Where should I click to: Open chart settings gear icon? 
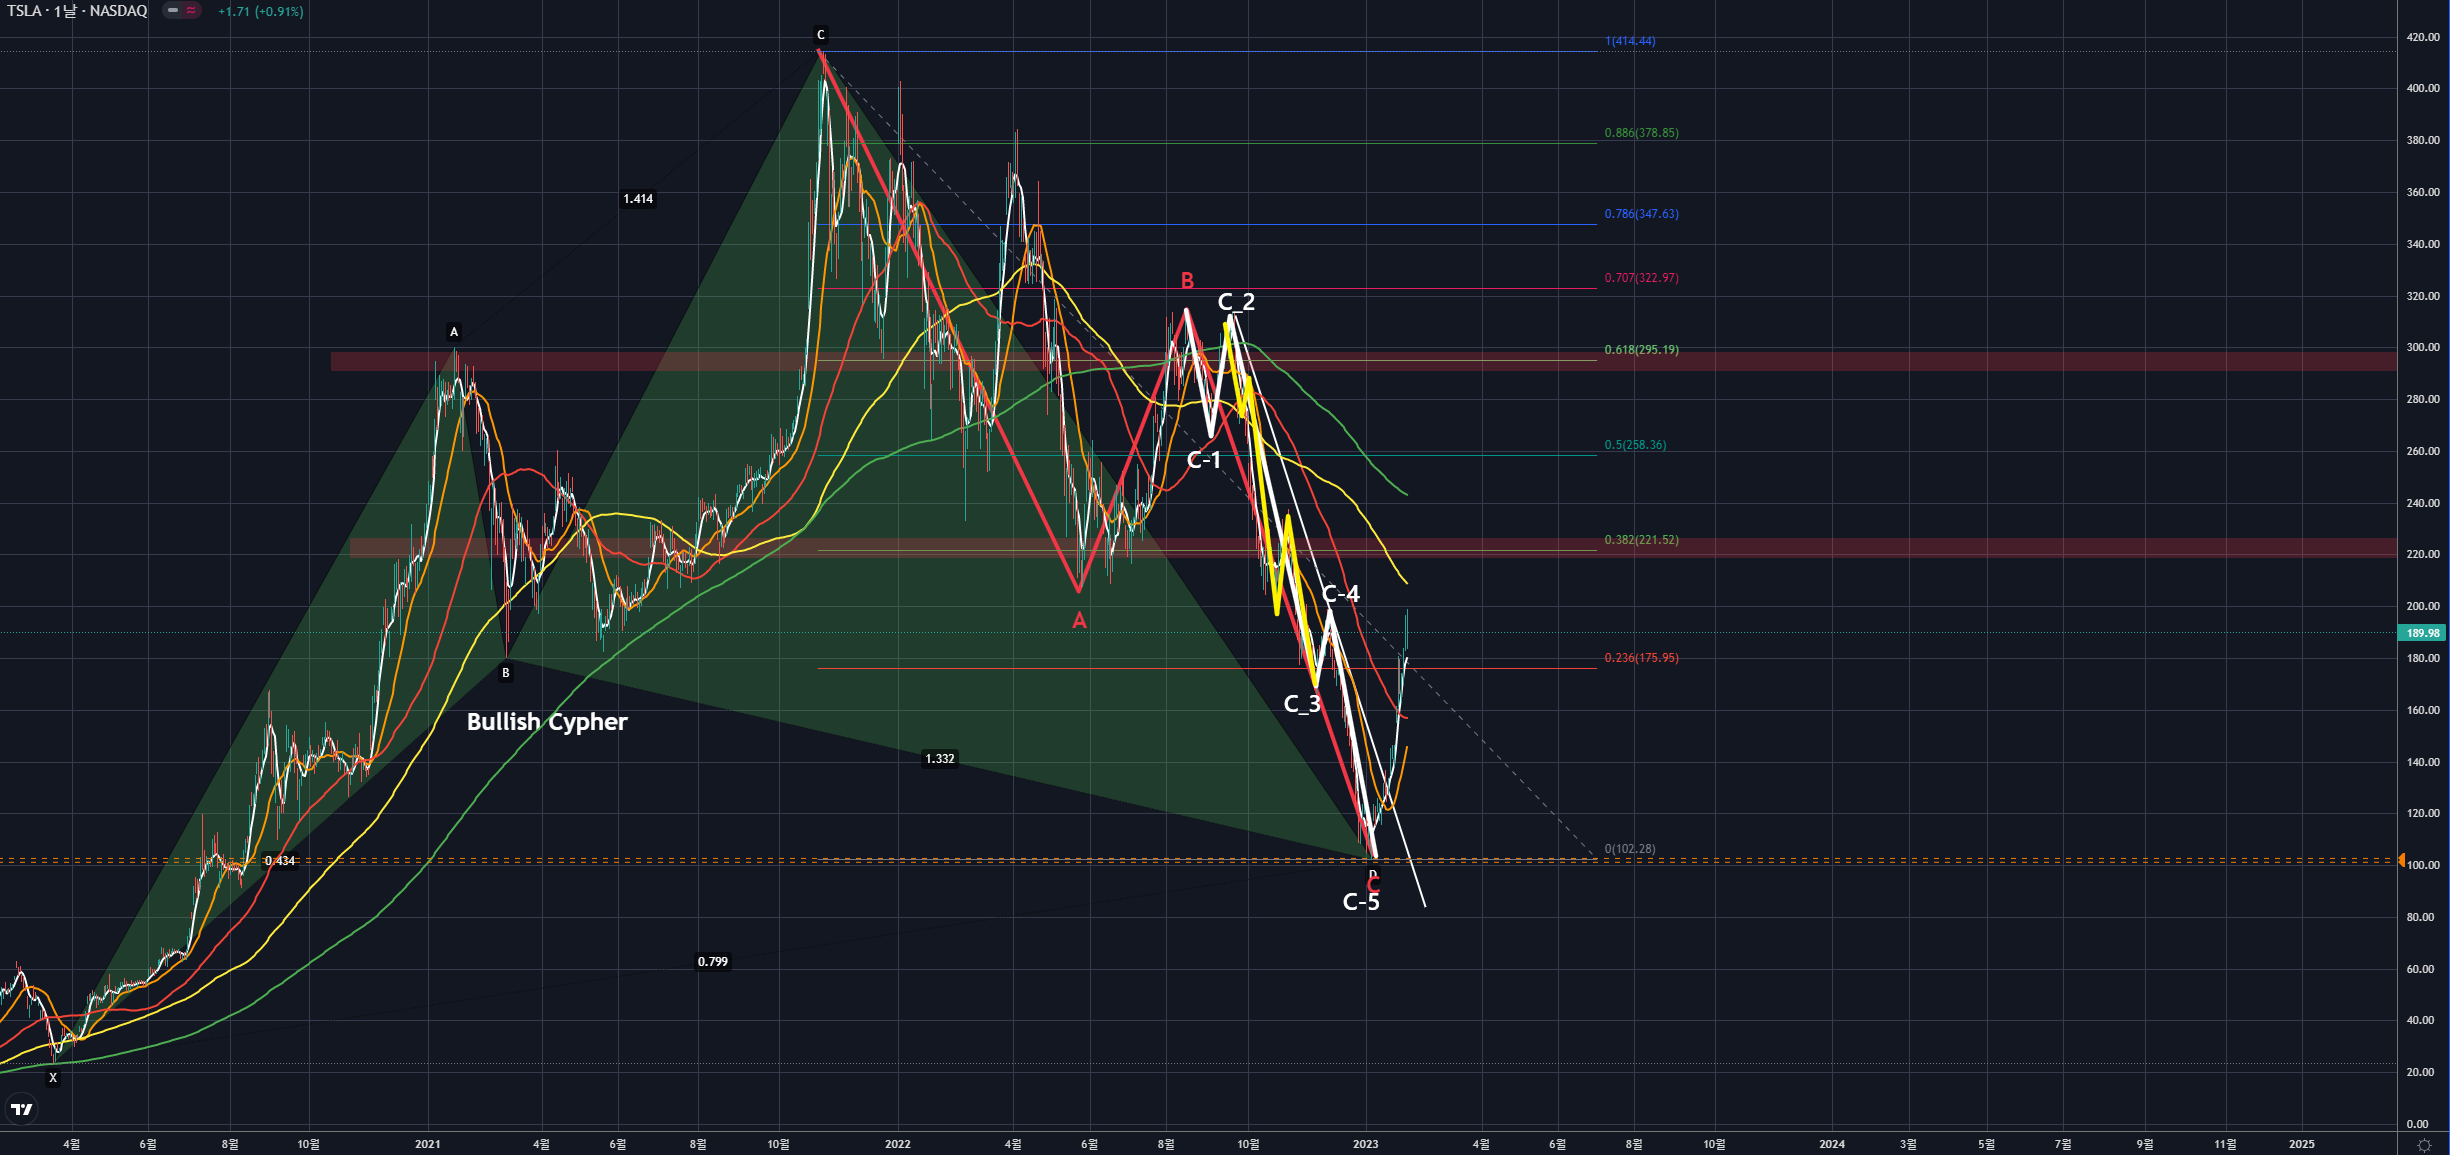[x=2423, y=1145]
